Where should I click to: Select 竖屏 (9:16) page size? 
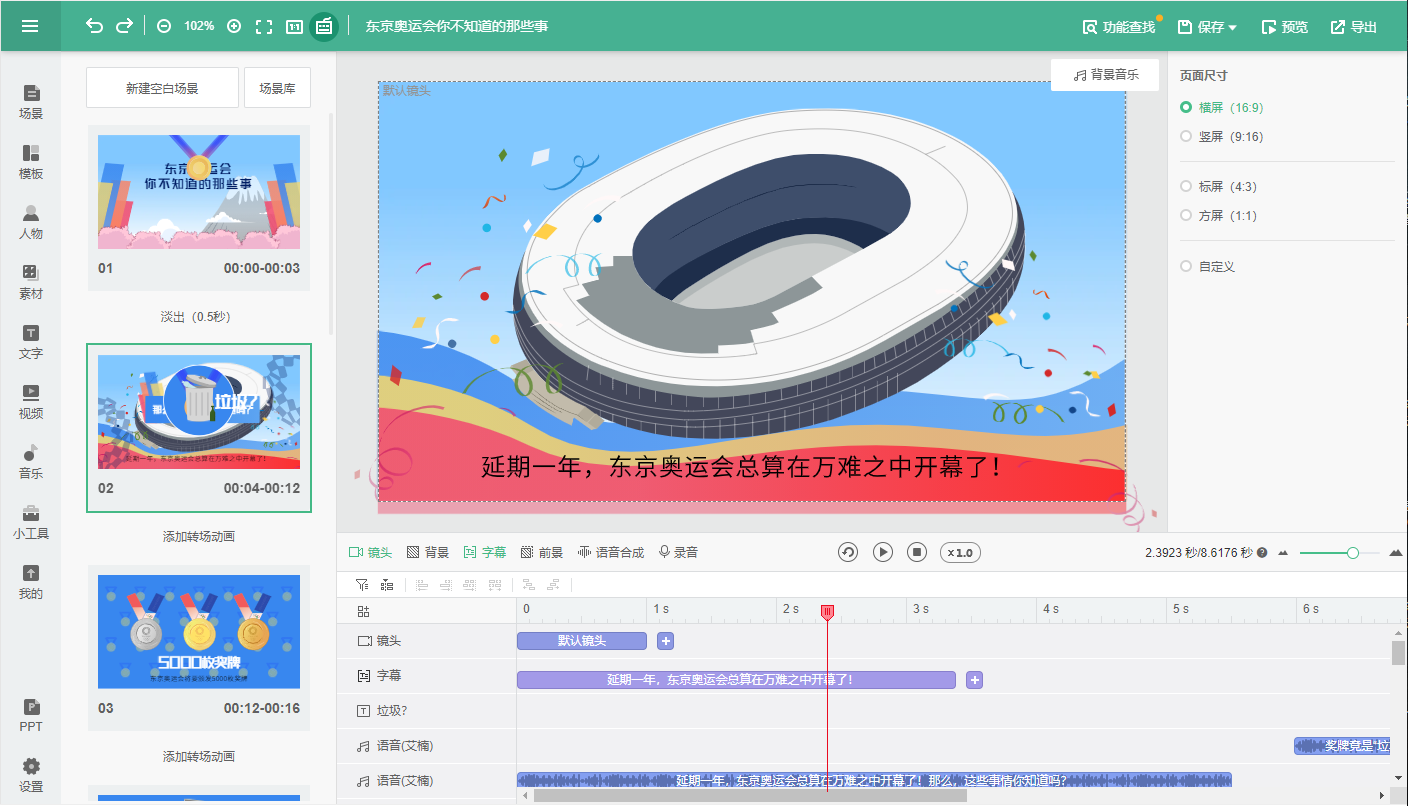pos(1220,136)
